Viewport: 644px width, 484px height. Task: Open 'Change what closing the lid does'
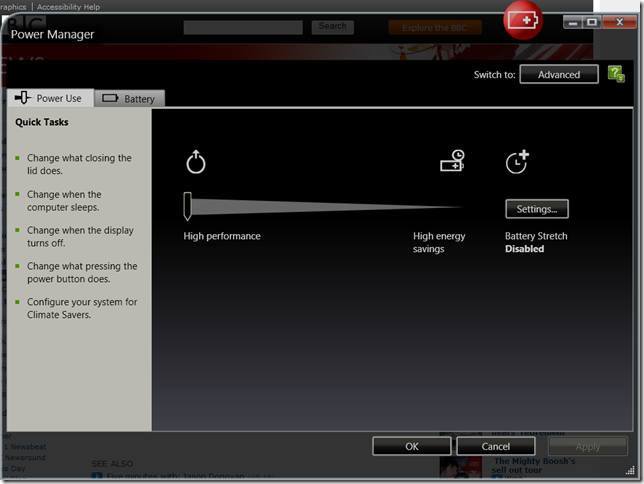pos(79,164)
